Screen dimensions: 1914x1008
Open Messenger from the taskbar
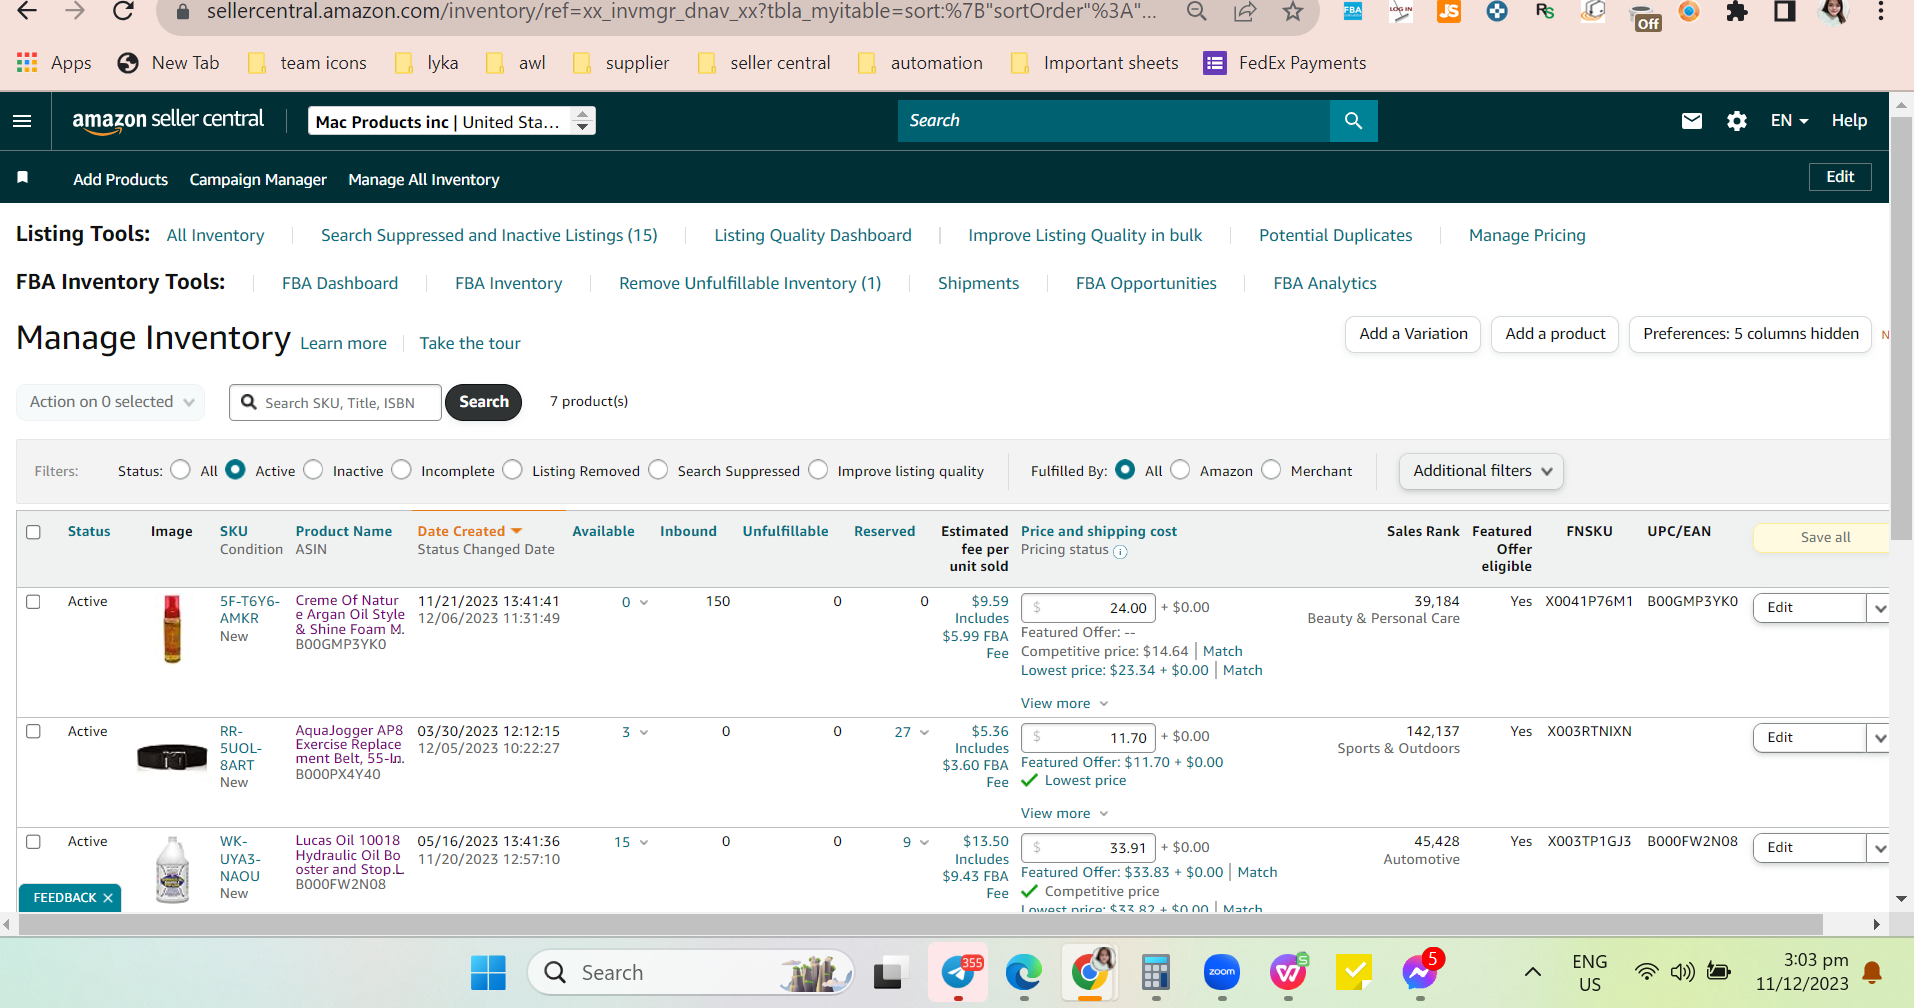(1419, 972)
